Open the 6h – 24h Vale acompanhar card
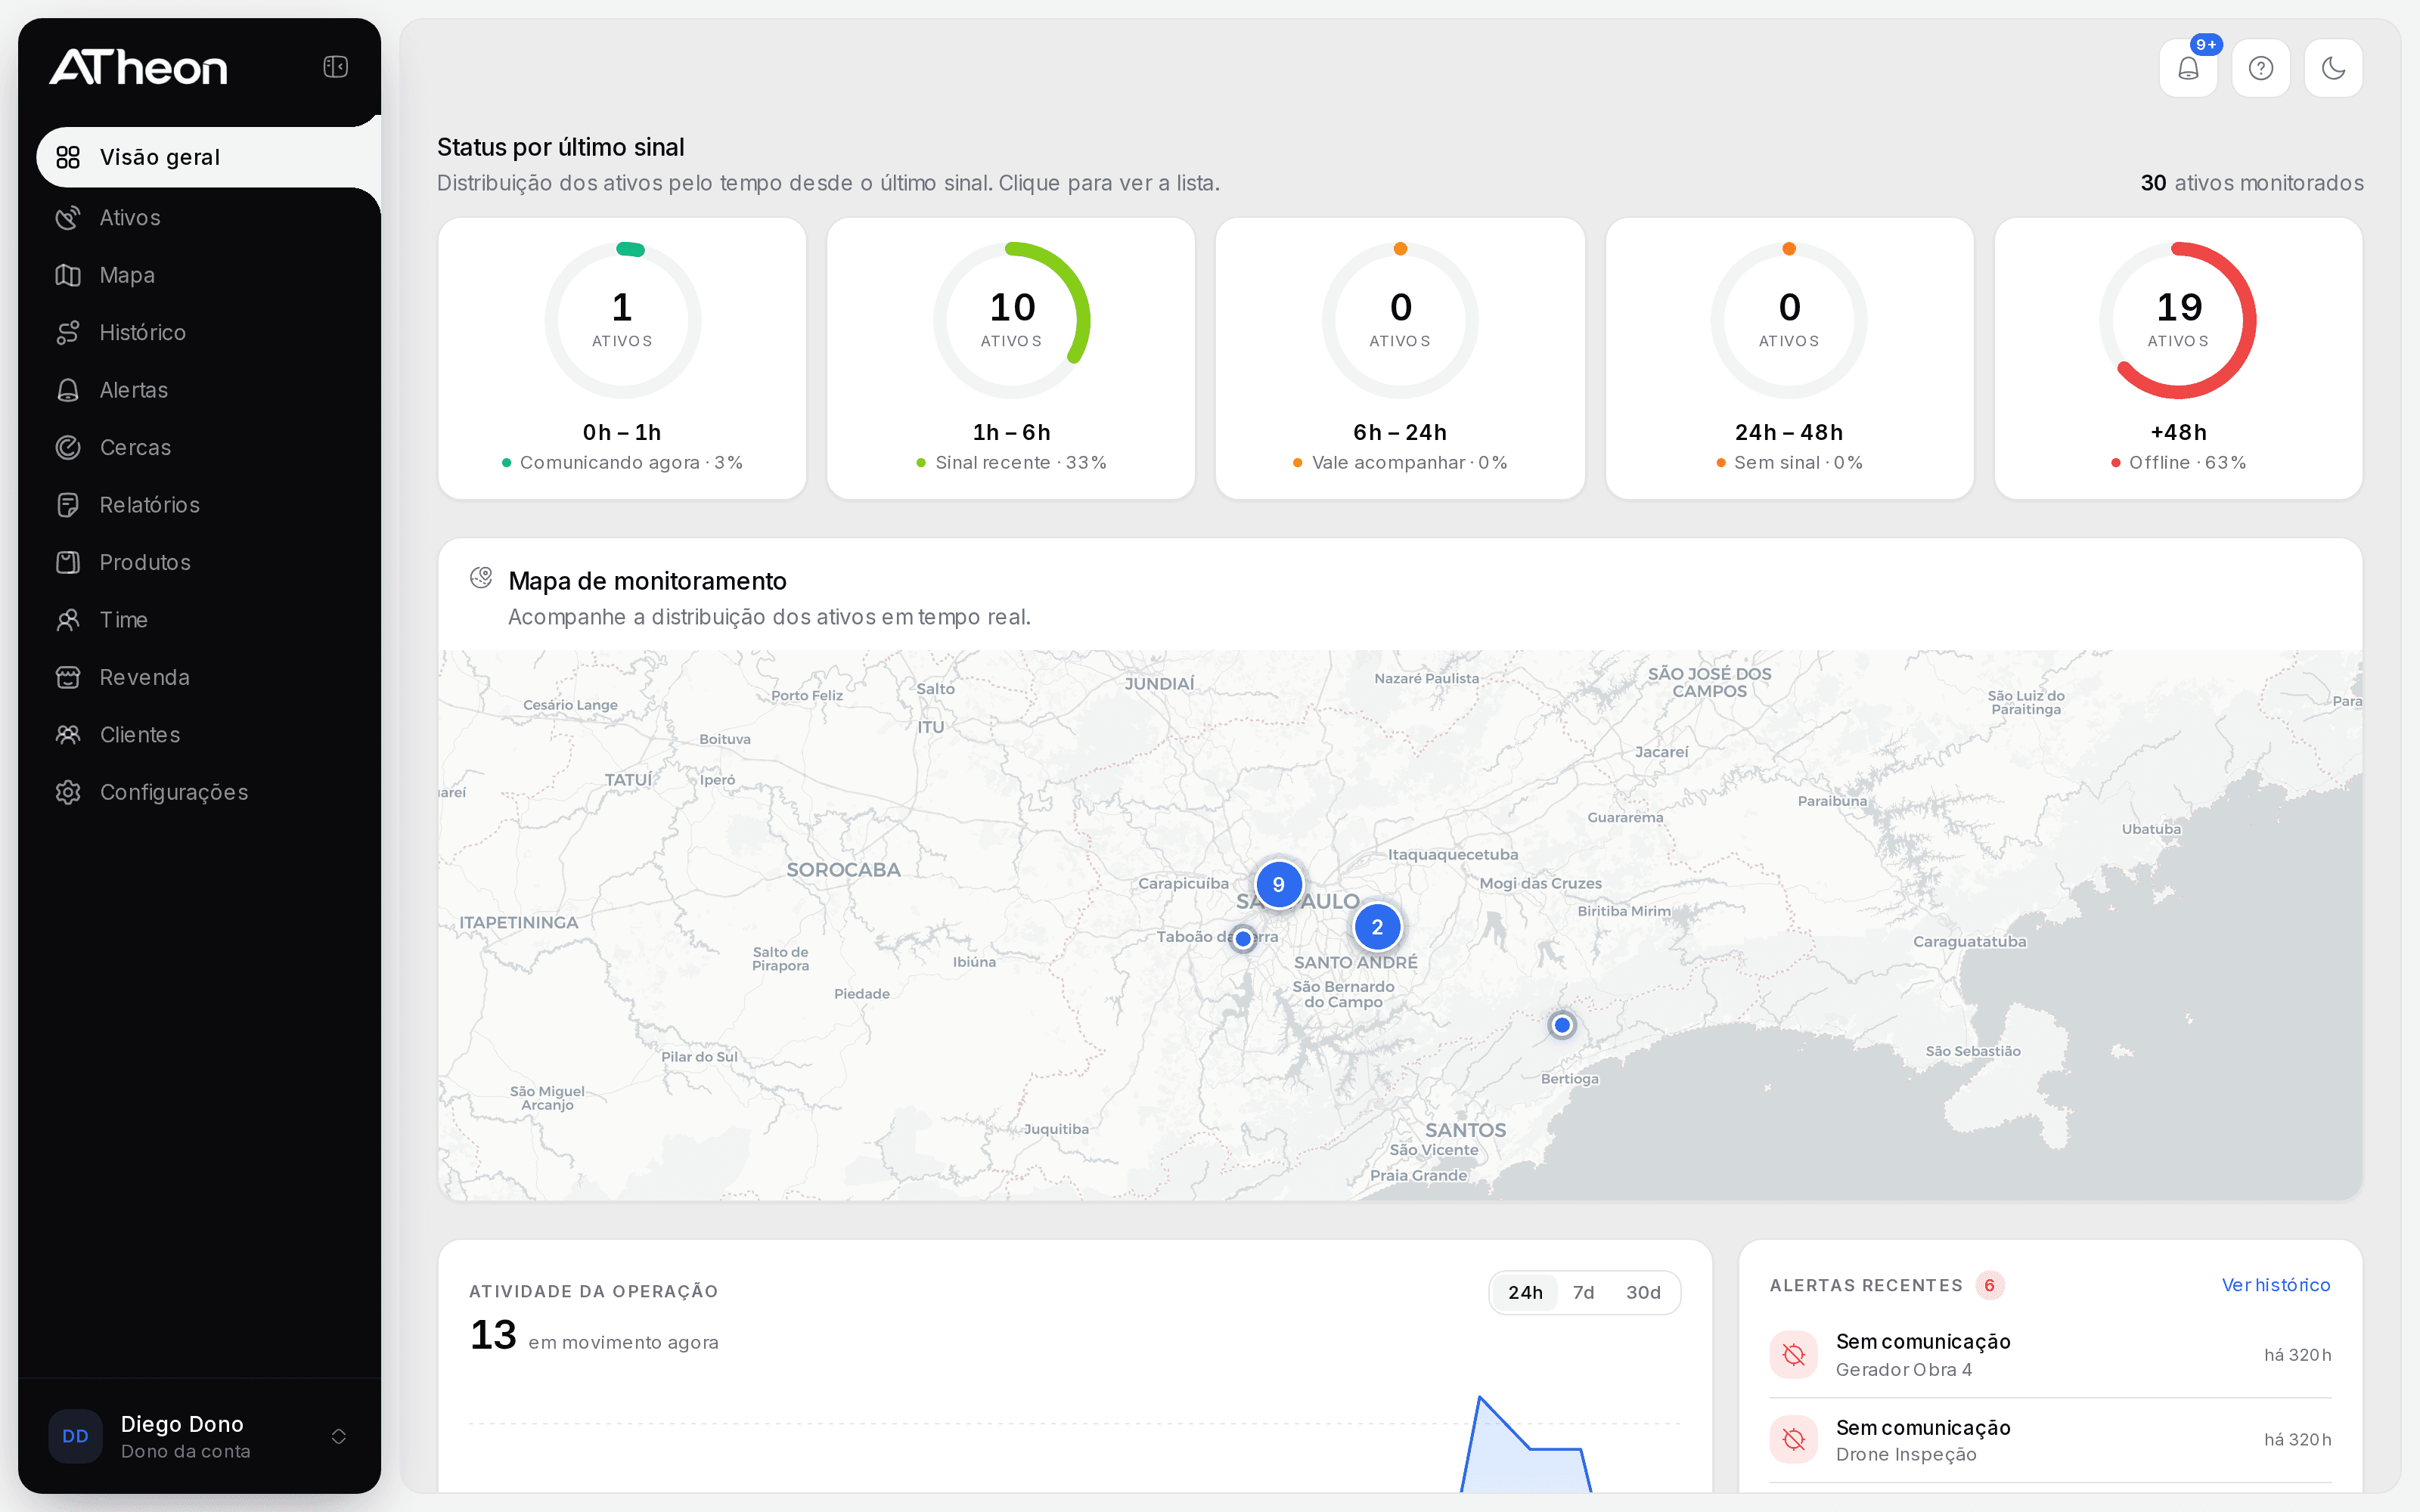The image size is (2420, 1512). coord(1400,358)
